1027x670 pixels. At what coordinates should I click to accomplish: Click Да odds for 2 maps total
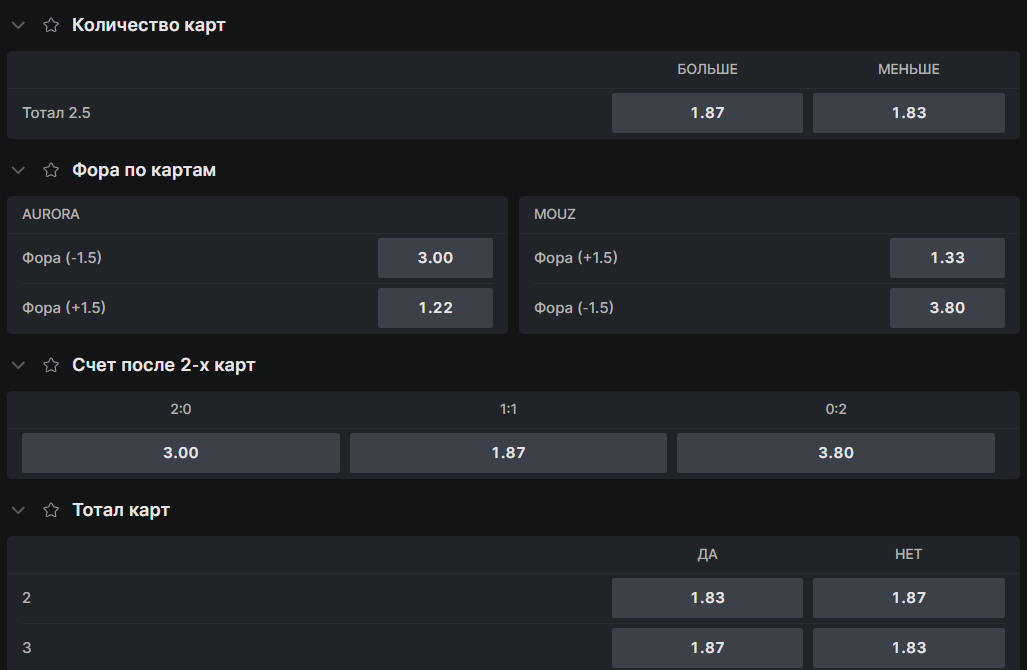707,598
